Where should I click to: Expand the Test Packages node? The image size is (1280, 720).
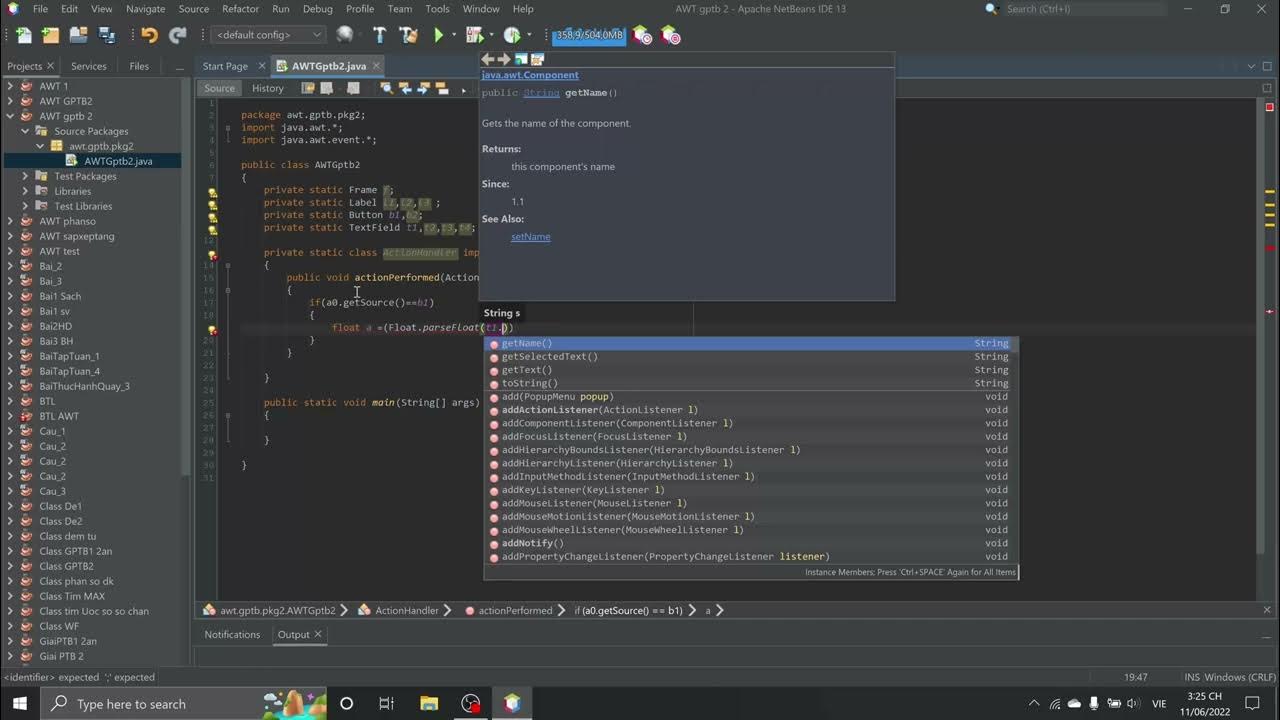click(26, 176)
